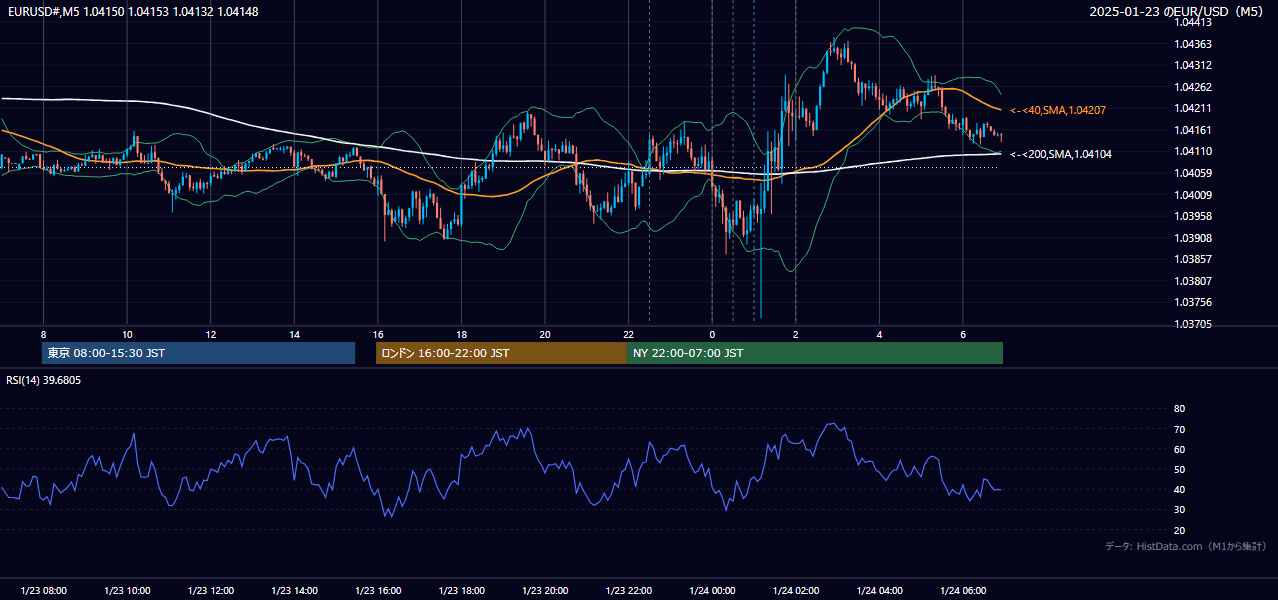Click hour 0 on the candlestick time axis
1278x600 pixels.
[712, 334]
